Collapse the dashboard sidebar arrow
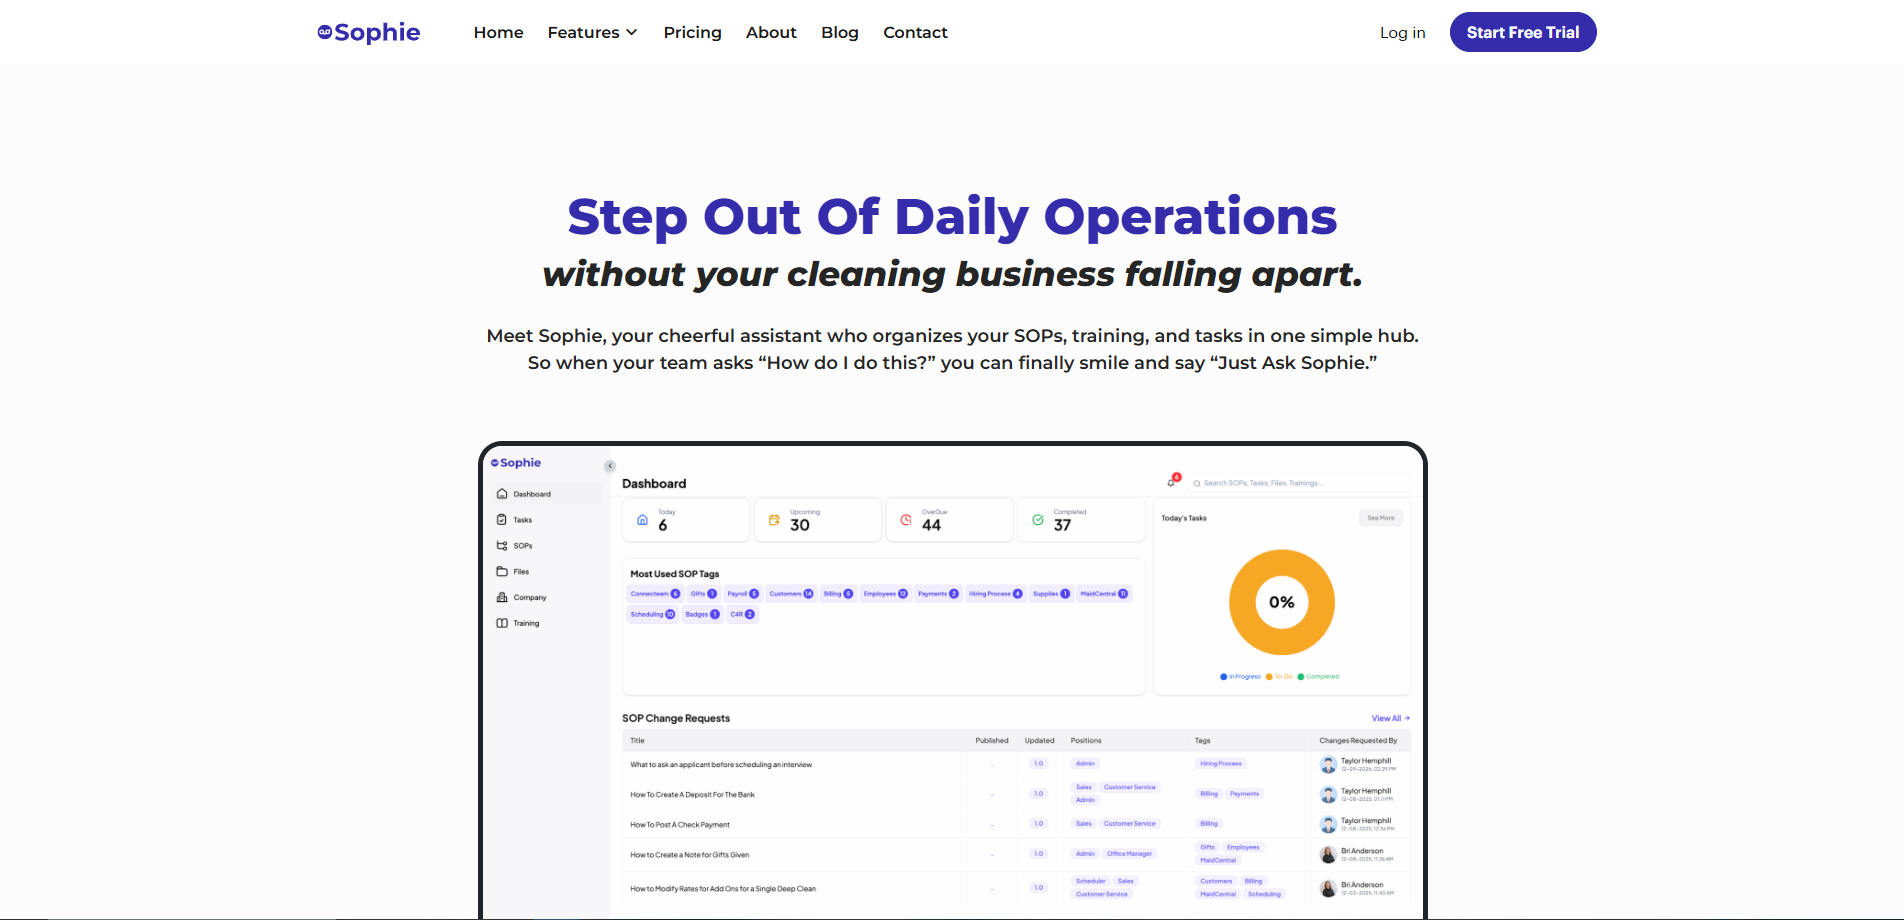Screen dimensions: 1904x920 click(x=610, y=466)
